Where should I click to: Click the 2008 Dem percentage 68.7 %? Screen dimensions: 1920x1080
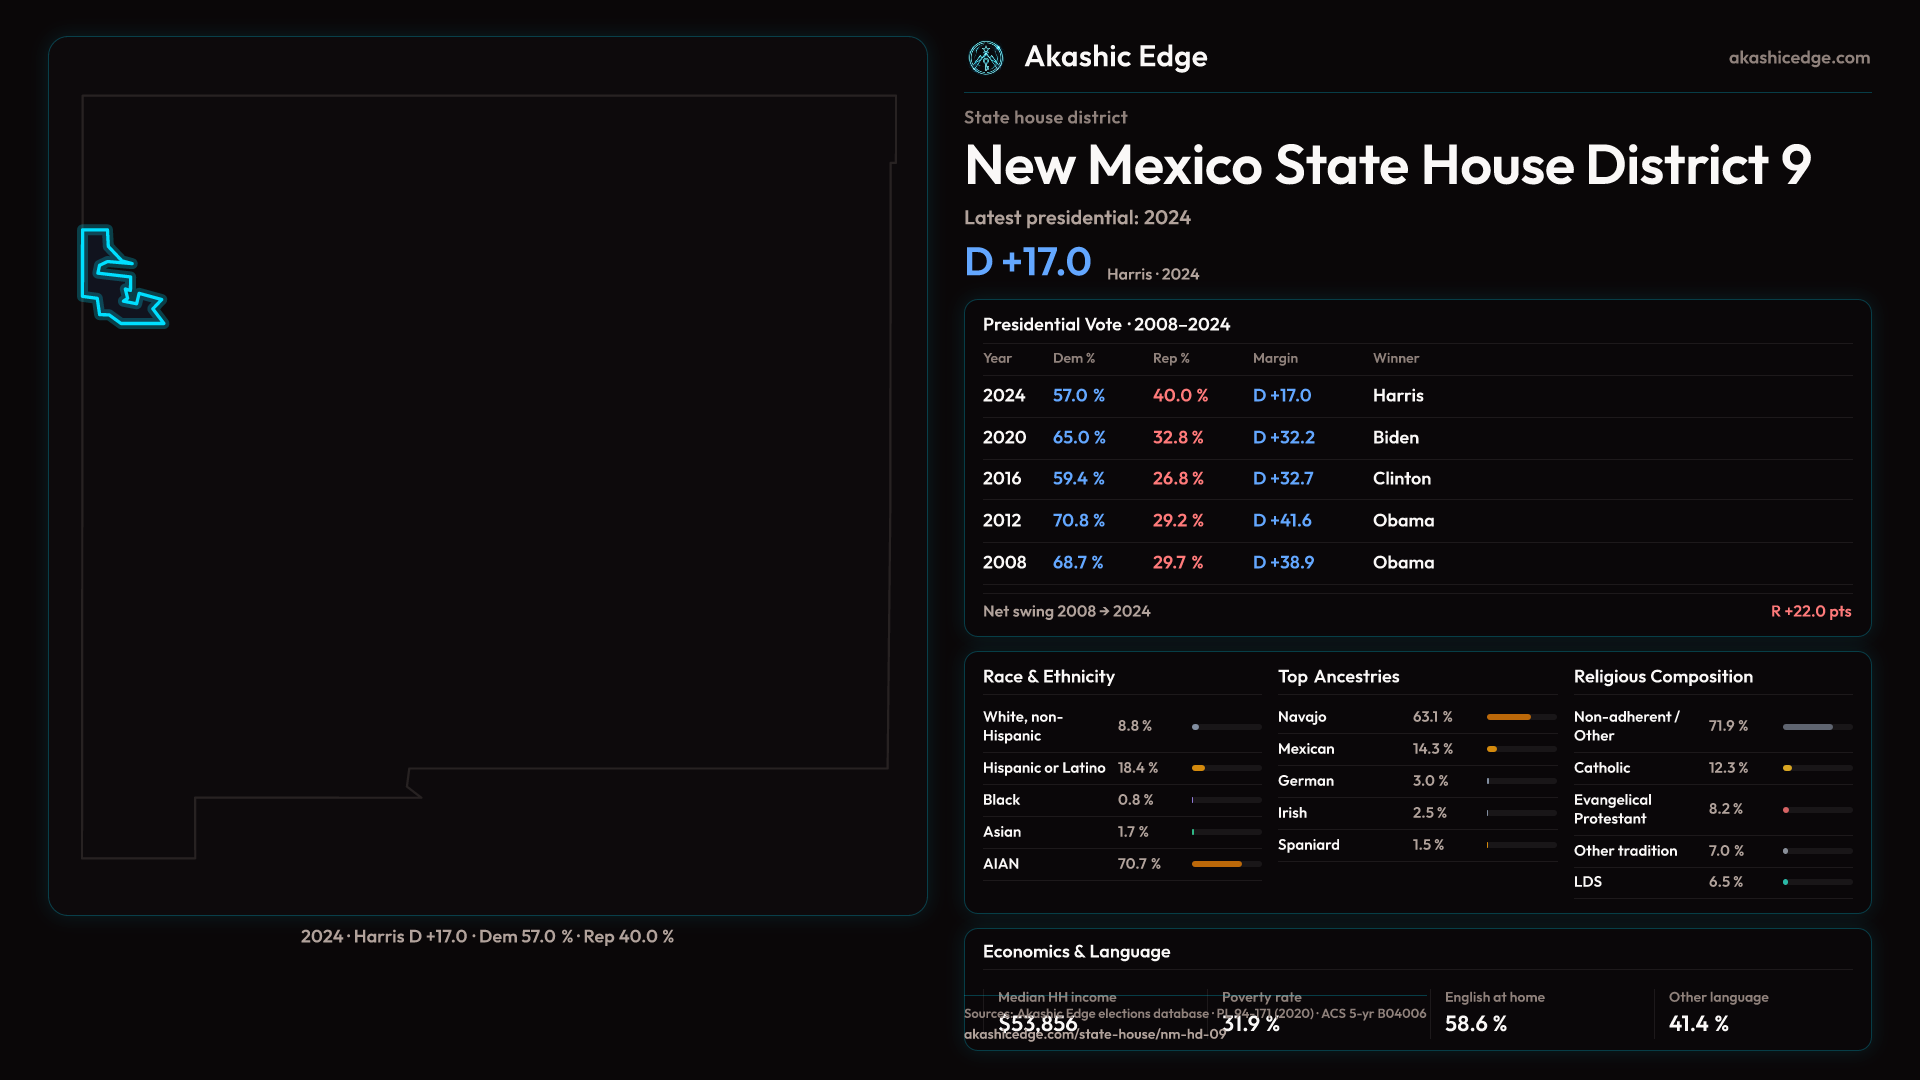click(x=1078, y=563)
